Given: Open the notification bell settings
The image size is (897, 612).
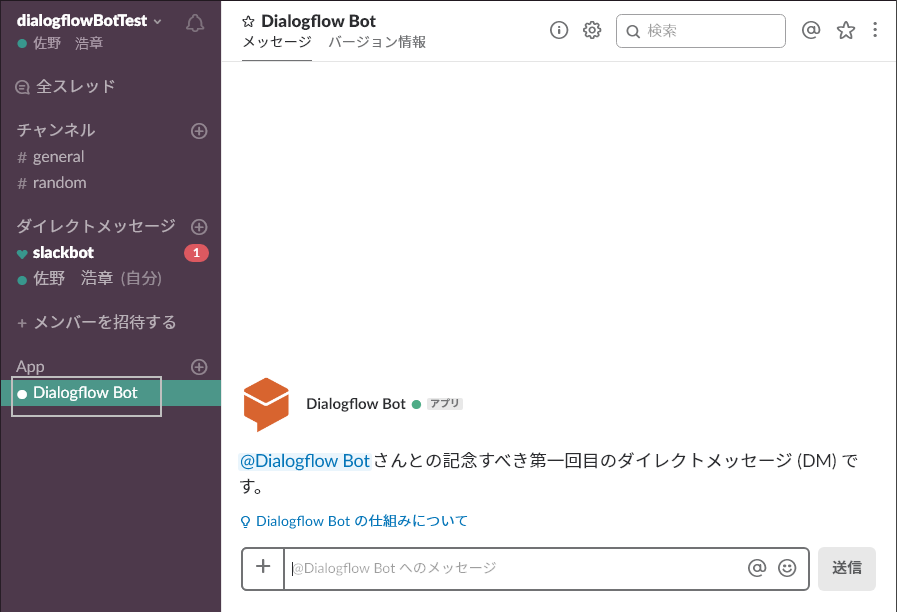Looking at the screenshot, I should 195,20.
